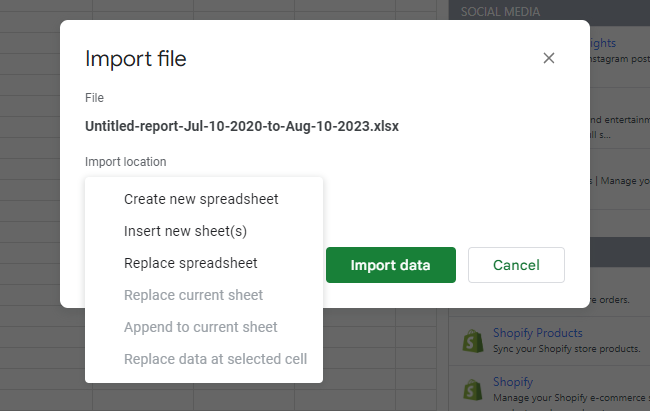
Task: Click the SOCIAL MEDIA section header
Action: click(x=501, y=12)
